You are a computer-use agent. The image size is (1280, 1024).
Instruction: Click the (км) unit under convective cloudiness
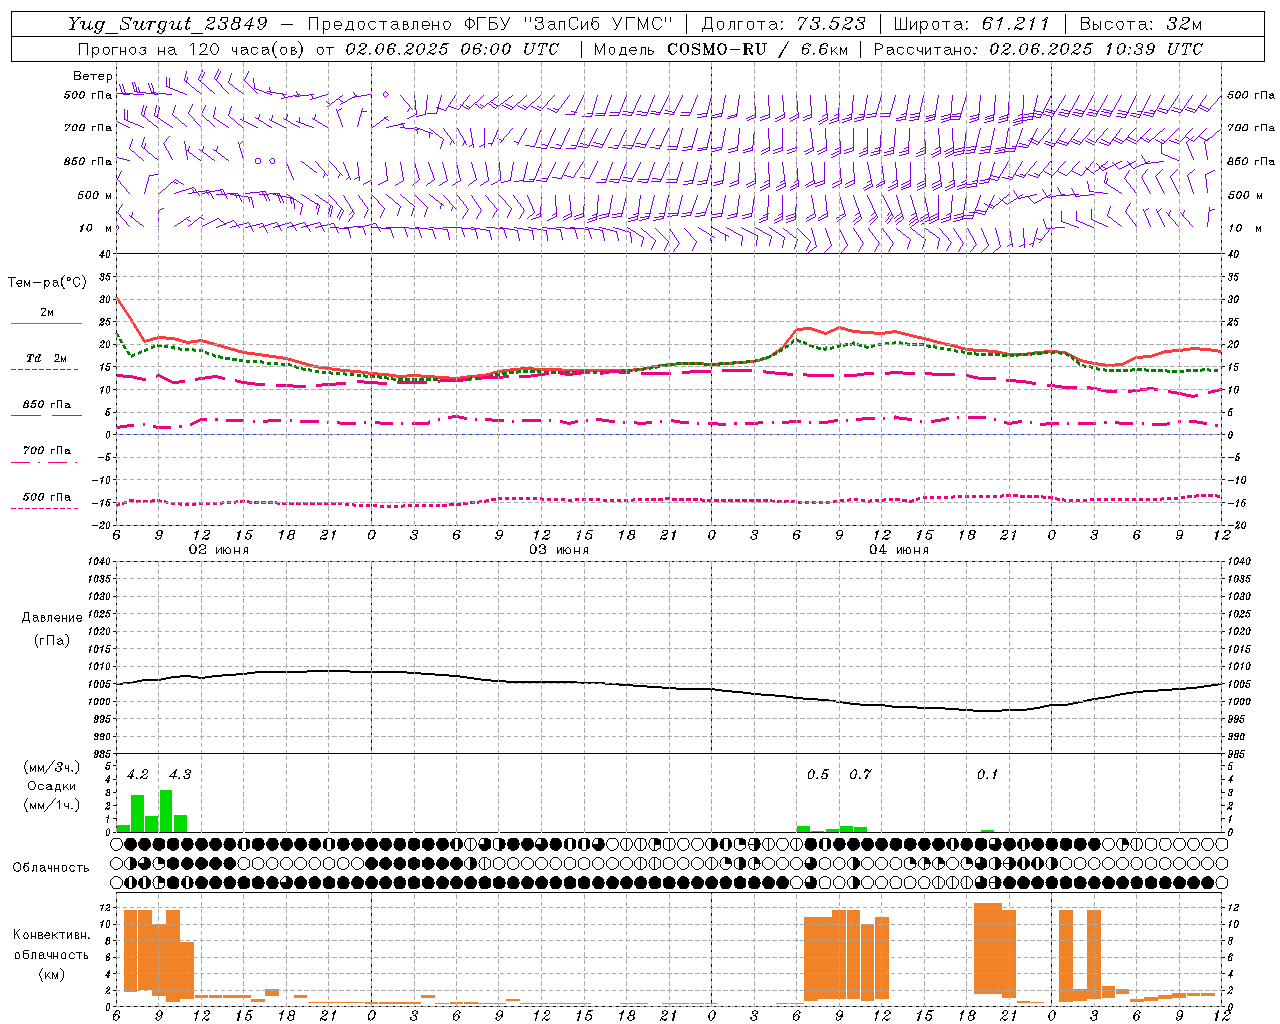[x=51, y=974]
